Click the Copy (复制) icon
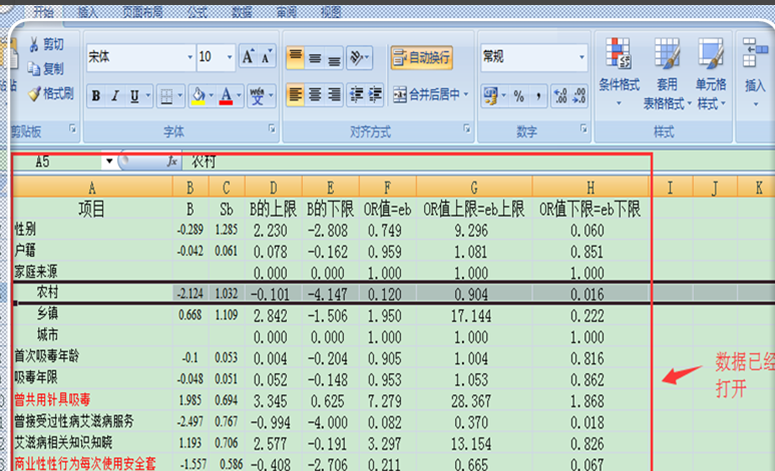The width and height of the screenshot is (775, 471). pyautogui.click(x=34, y=69)
